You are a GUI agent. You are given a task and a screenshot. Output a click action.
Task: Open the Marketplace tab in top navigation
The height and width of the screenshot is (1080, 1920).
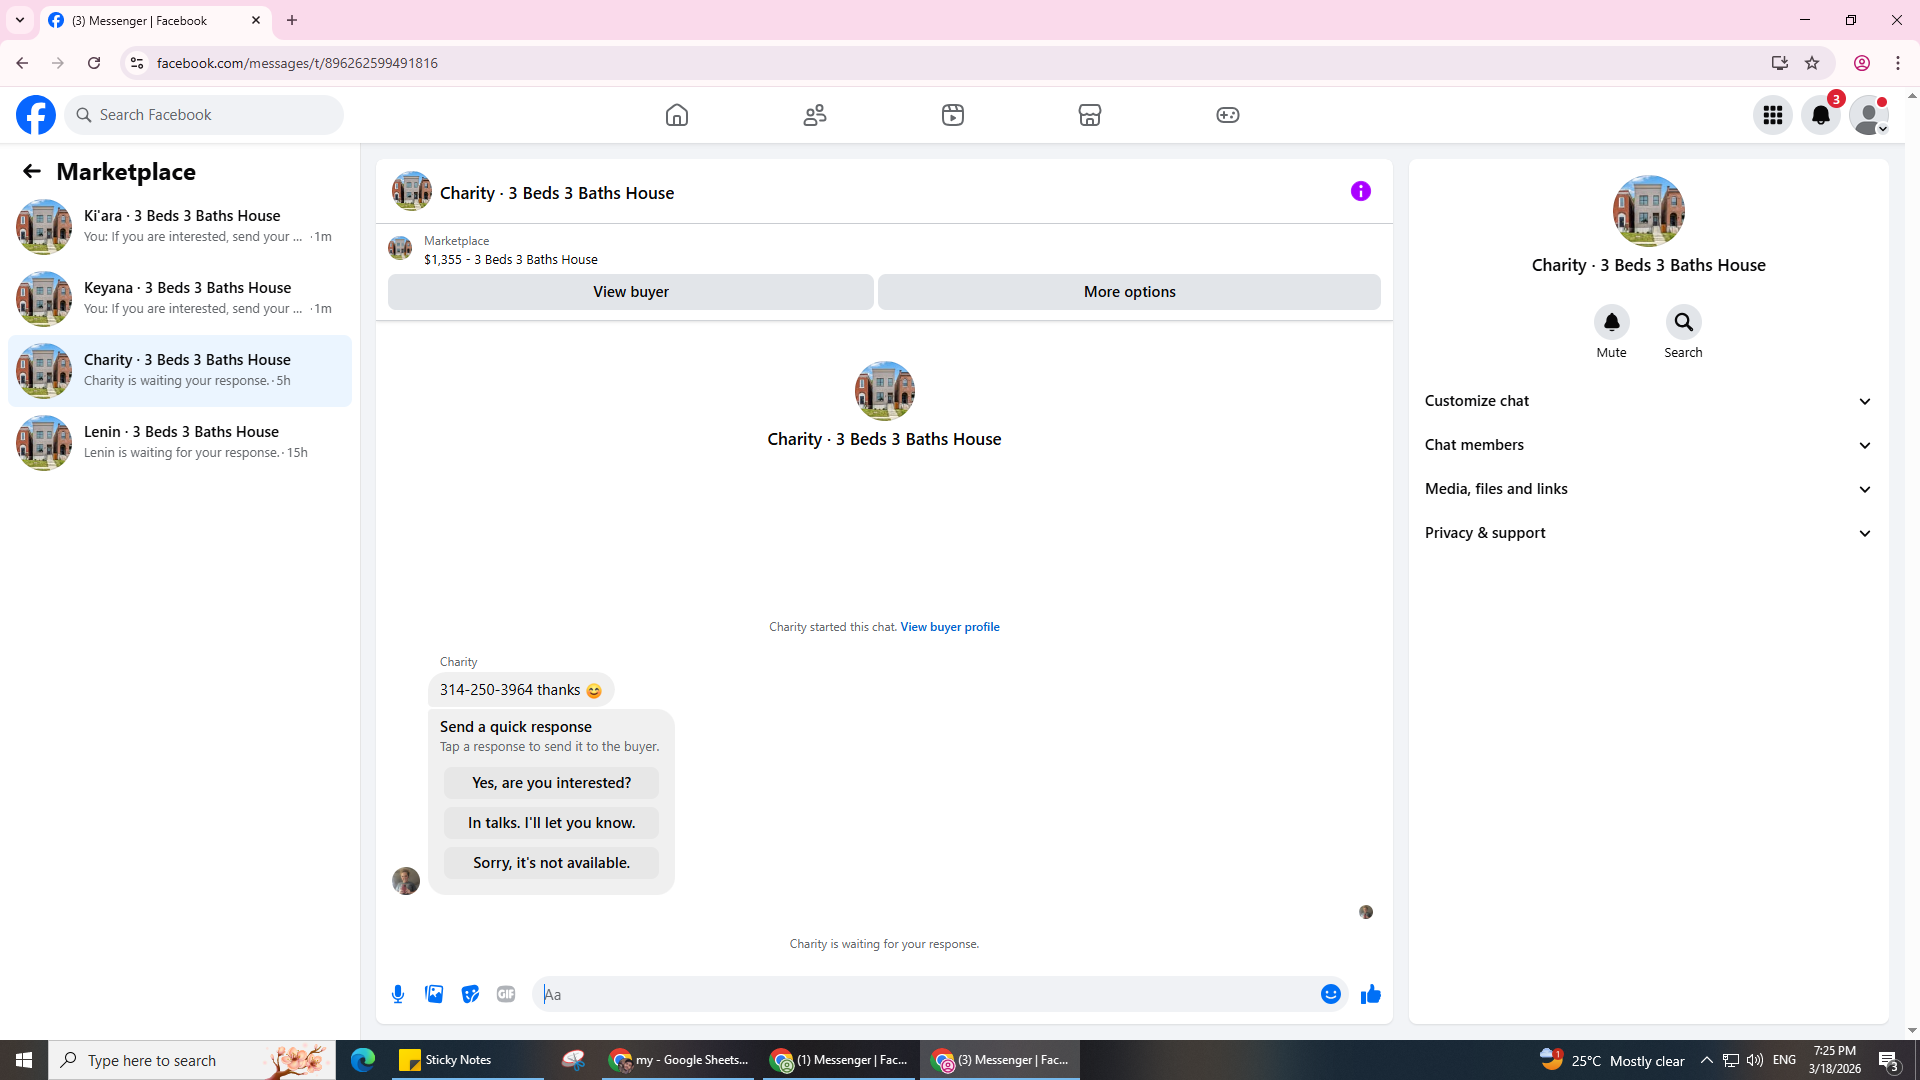1089,115
